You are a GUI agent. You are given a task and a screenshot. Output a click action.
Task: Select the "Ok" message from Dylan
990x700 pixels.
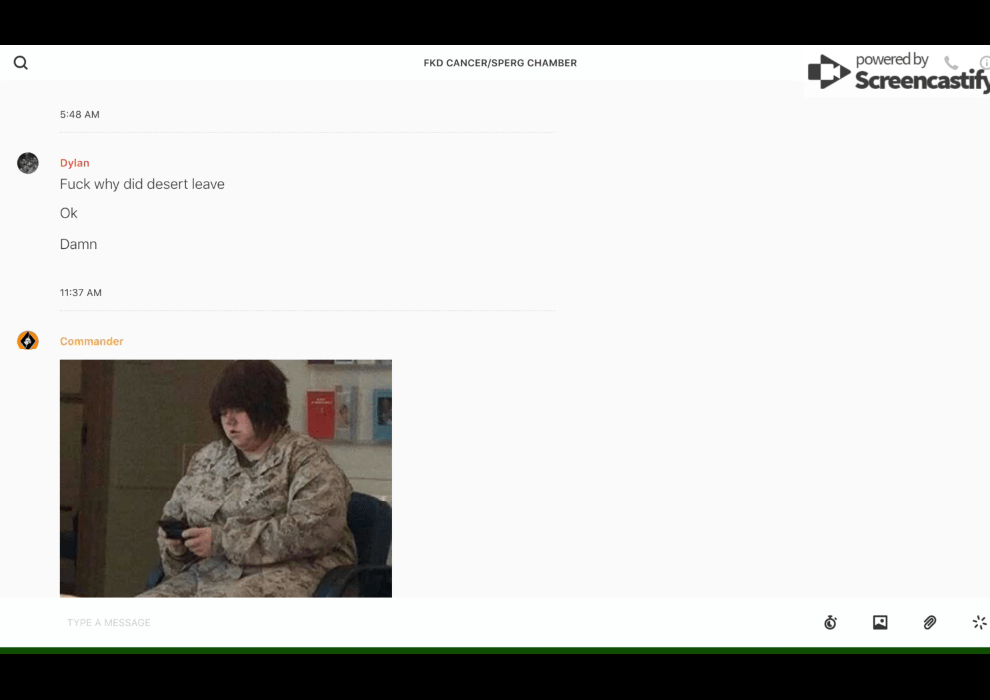[x=69, y=213]
